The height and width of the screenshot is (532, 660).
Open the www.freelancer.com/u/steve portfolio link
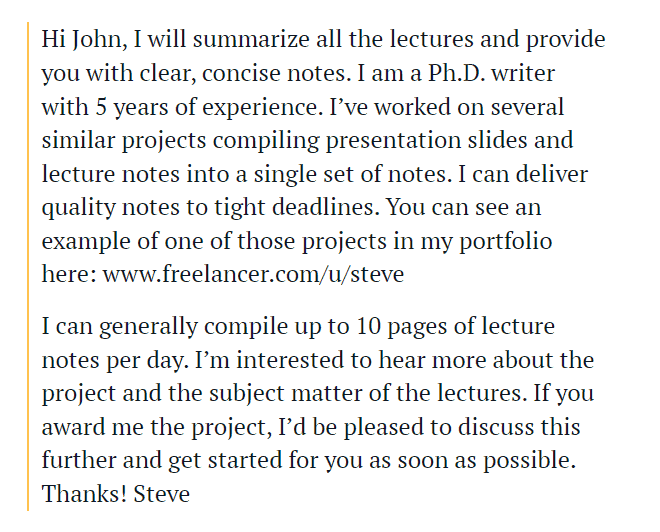(x=253, y=274)
